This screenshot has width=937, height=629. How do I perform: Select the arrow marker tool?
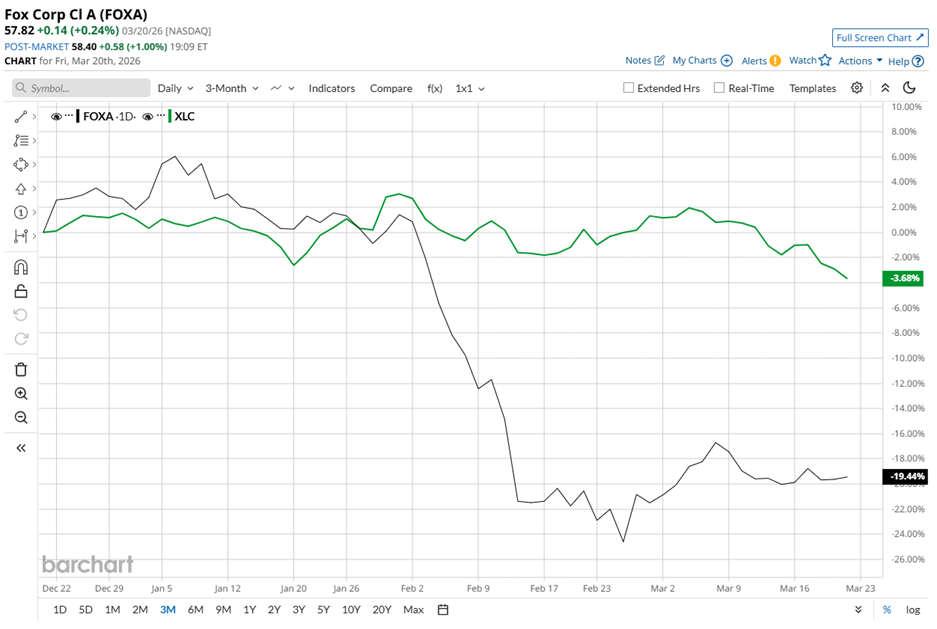(21, 188)
